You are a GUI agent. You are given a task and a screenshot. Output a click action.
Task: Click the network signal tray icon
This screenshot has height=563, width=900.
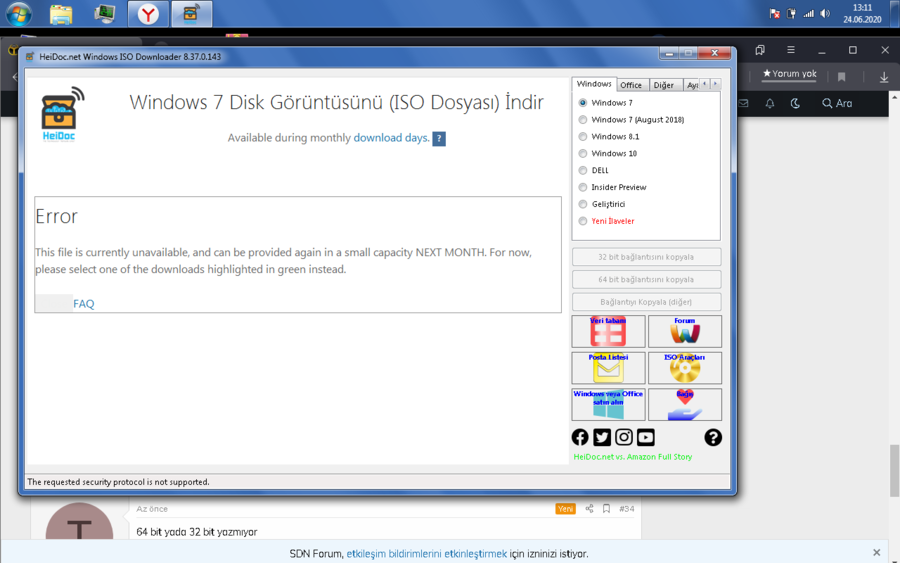pyautogui.click(x=809, y=14)
